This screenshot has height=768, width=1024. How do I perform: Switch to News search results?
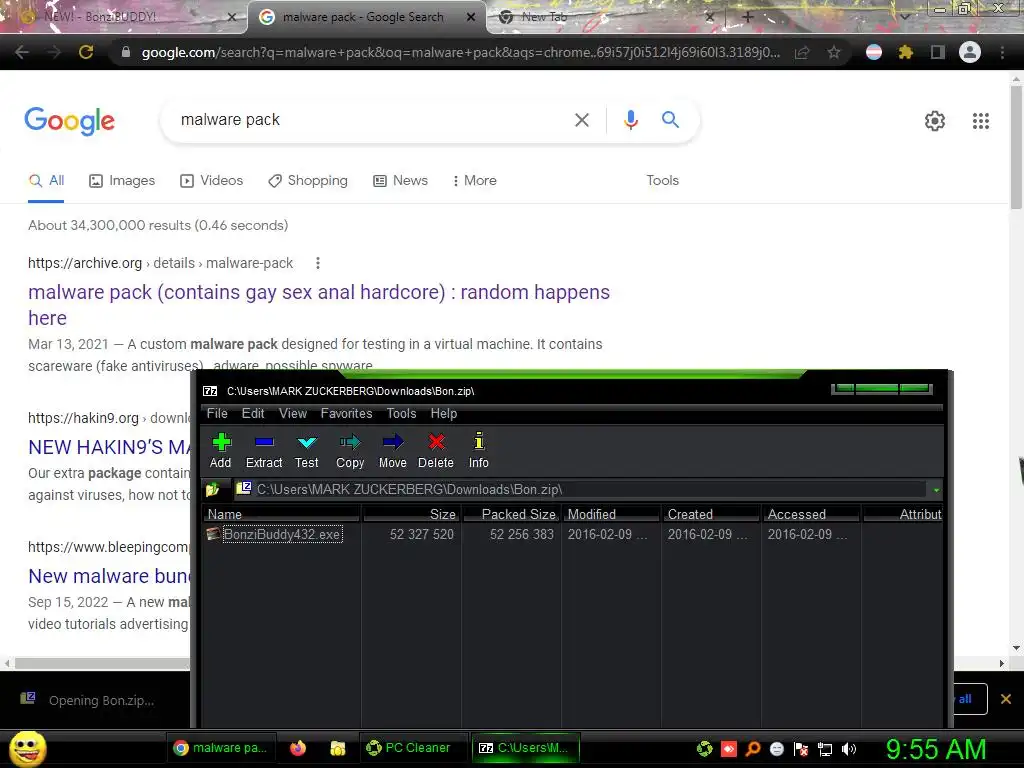pos(400,180)
